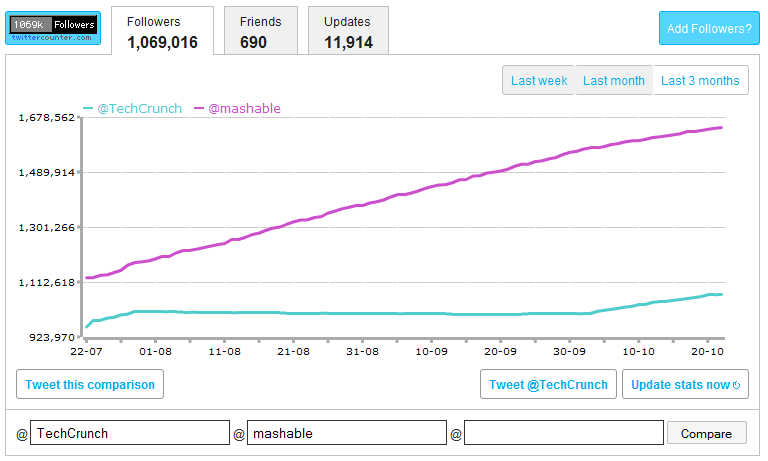The height and width of the screenshot is (461, 768).
Task: Focus the TechCrunch username input field
Action: pyautogui.click(x=130, y=433)
